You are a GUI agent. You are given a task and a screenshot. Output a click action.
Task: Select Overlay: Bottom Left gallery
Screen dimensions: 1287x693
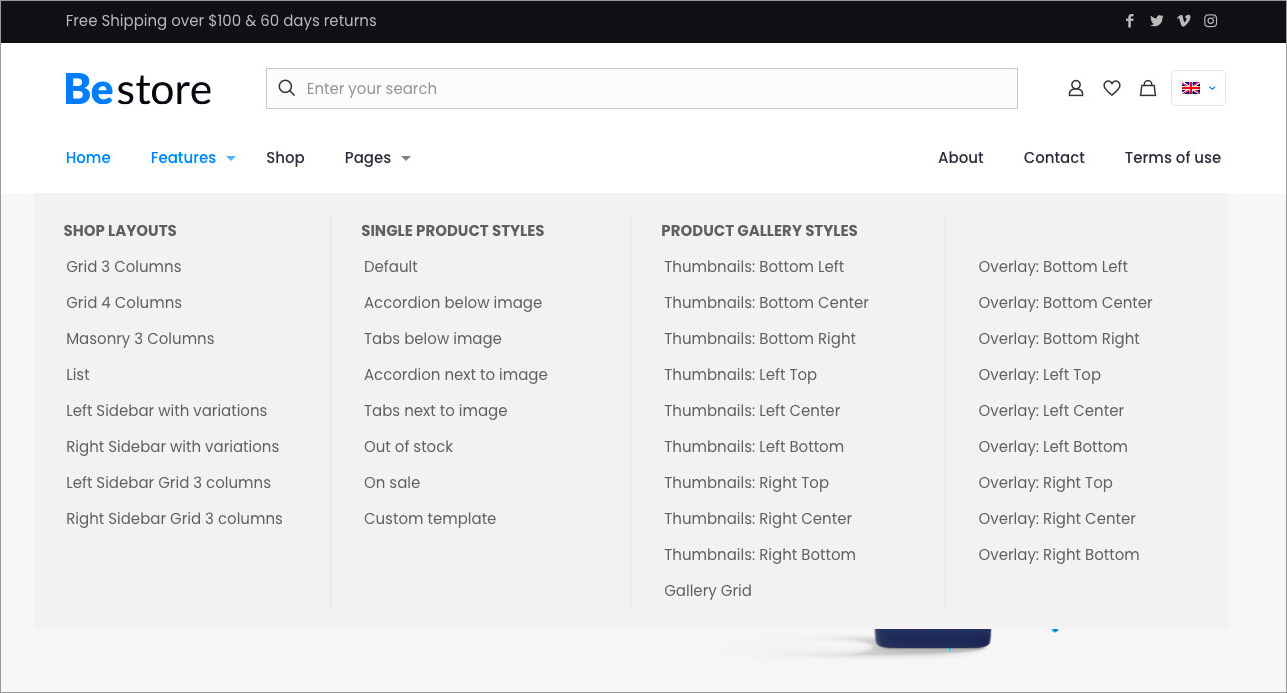pos(1053,266)
